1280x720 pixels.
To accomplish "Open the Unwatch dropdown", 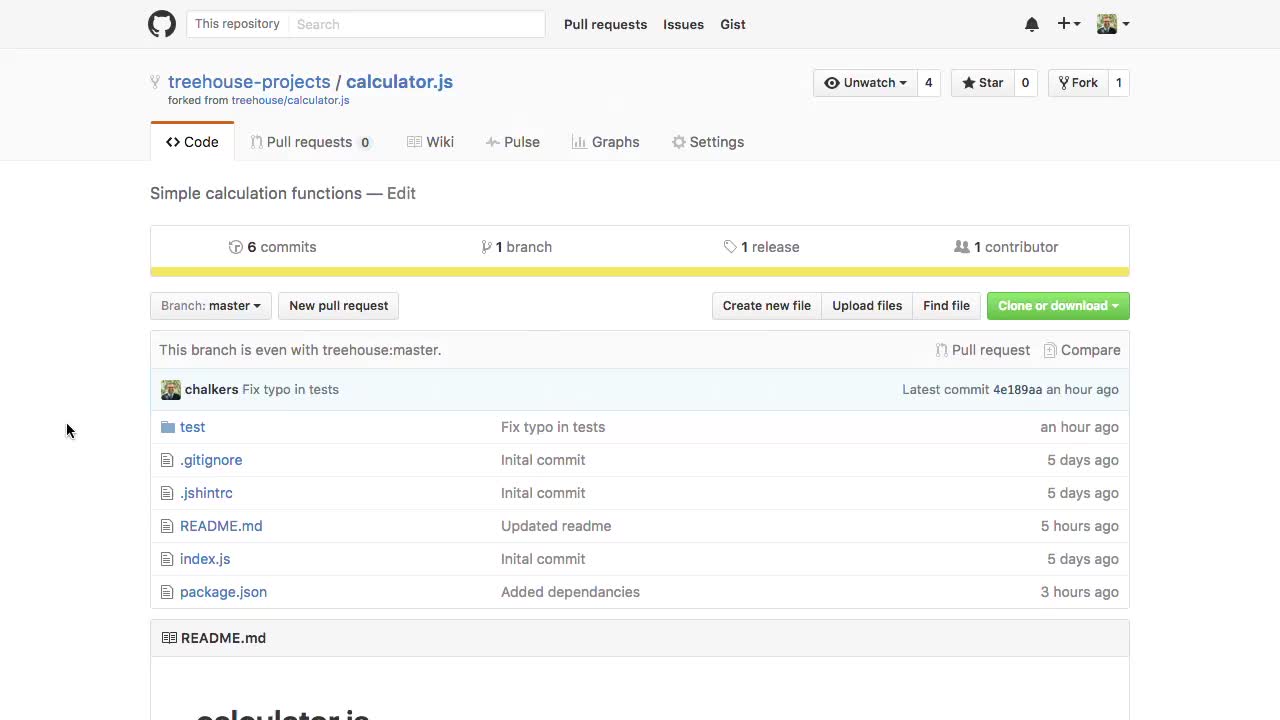I will (x=865, y=83).
